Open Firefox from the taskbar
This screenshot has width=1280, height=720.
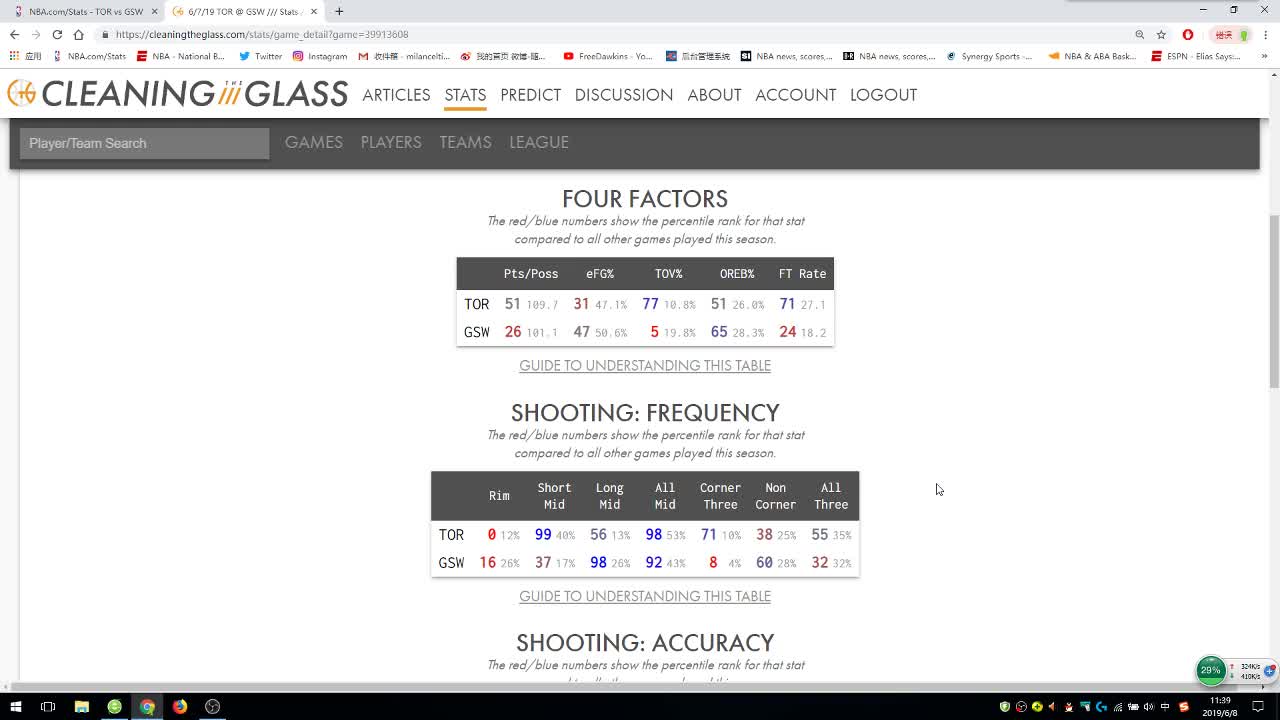tap(180, 706)
